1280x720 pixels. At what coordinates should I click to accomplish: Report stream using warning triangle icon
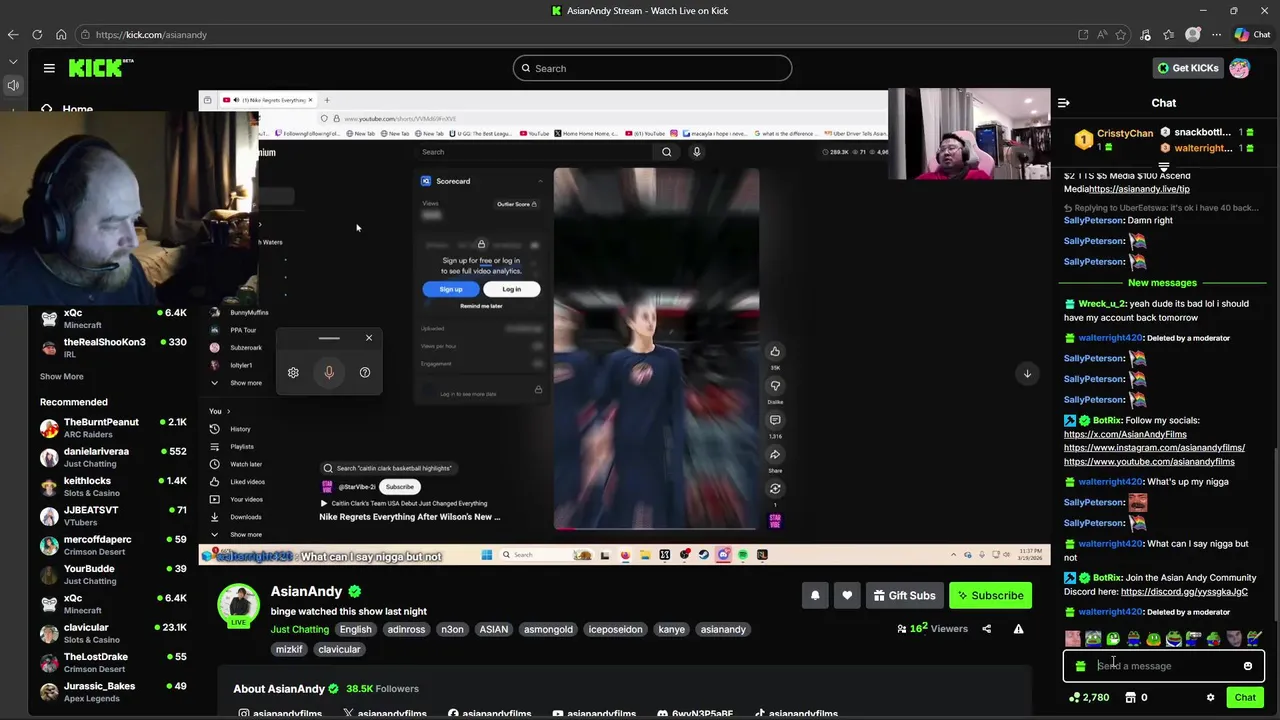pos(1018,629)
